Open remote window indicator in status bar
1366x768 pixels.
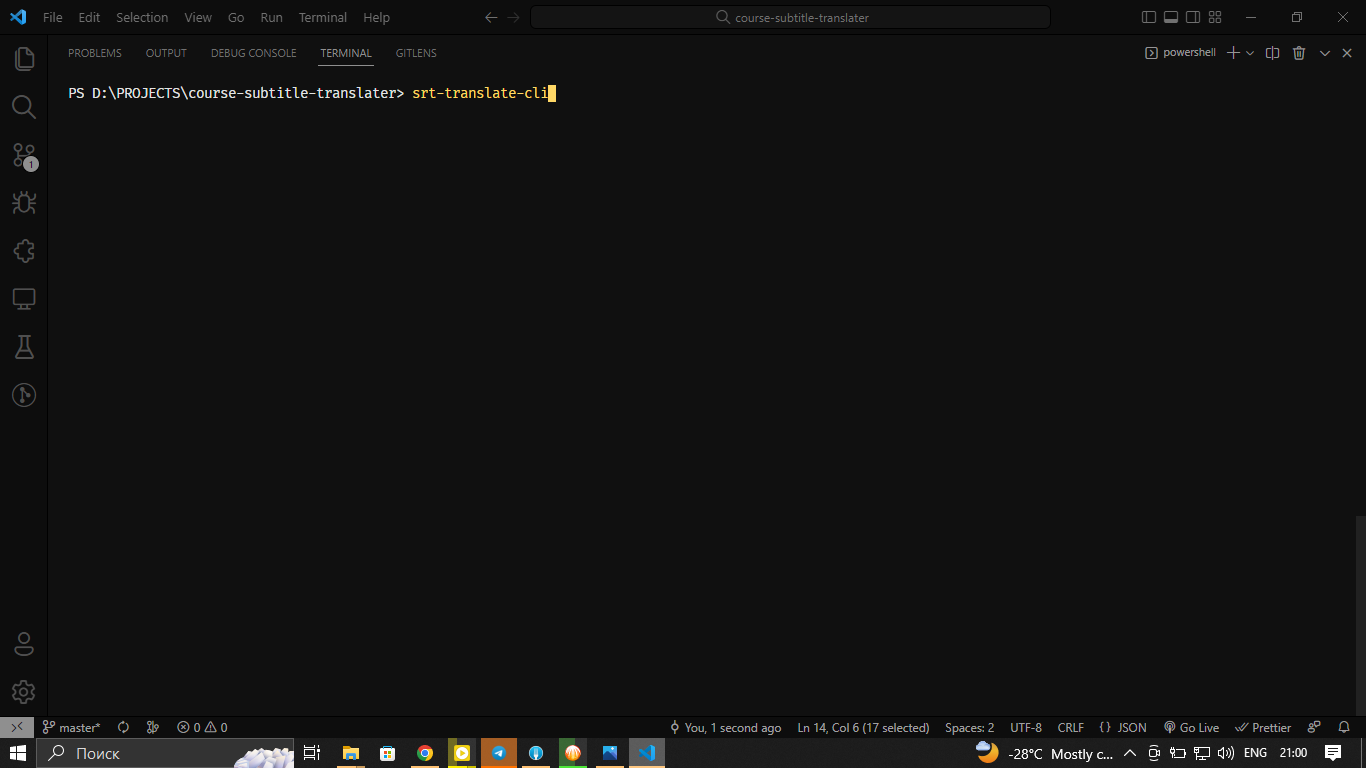(17, 727)
